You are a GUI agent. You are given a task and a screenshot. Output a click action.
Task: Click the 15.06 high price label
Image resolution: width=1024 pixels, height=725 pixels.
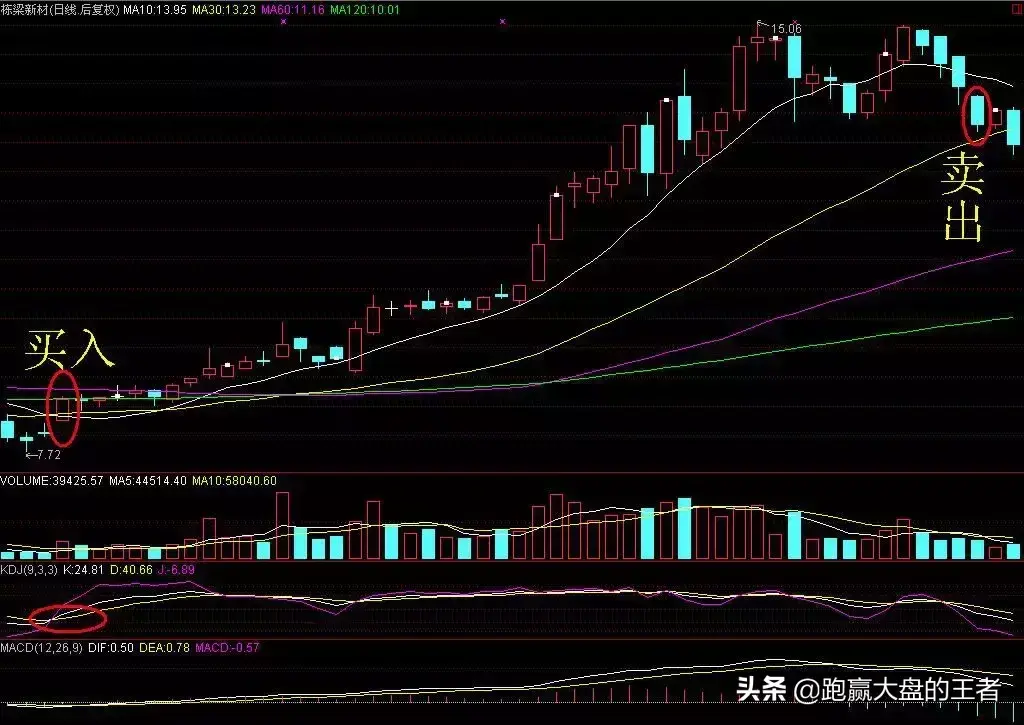click(786, 29)
